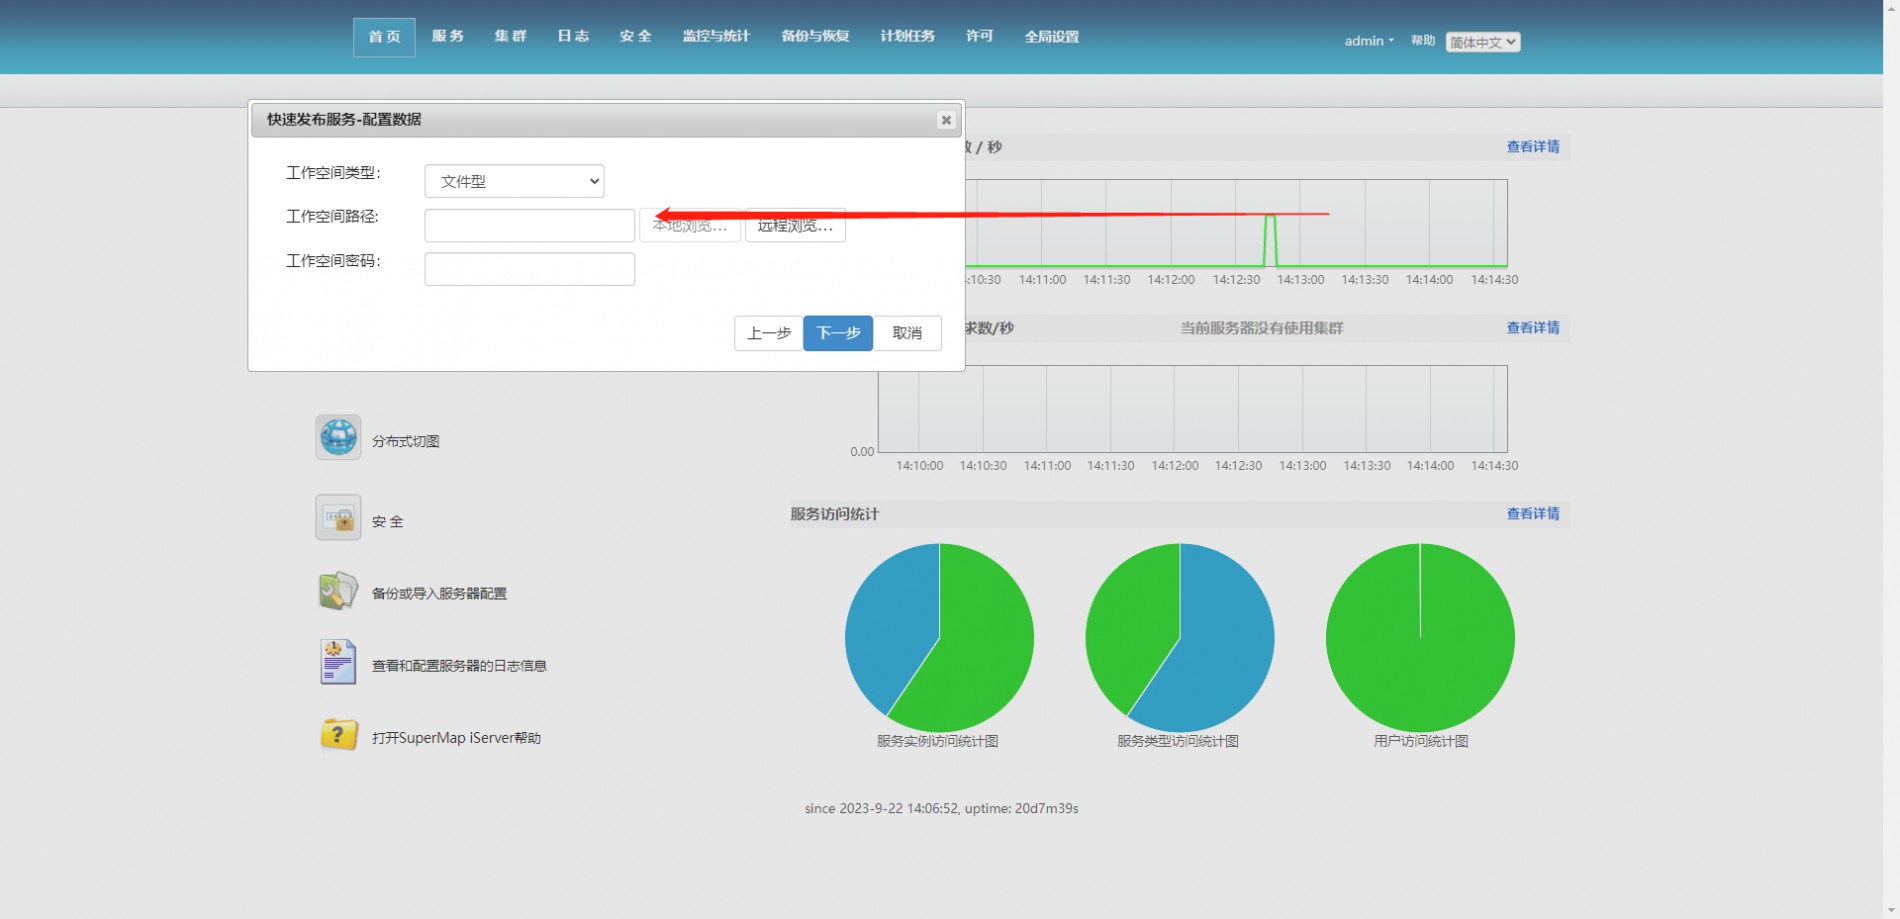Click the 打开SuperMap iServer帮助 link
The image size is (1900, 919).
tap(456, 737)
